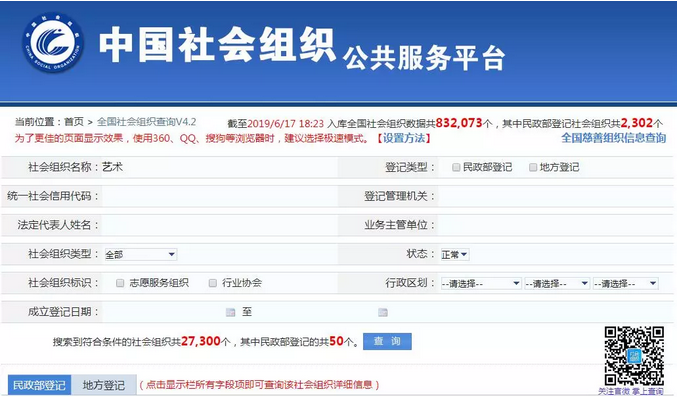678x397 pixels.
Task: Tick the 志愿服务组织 checkbox
Action: point(120,283)
